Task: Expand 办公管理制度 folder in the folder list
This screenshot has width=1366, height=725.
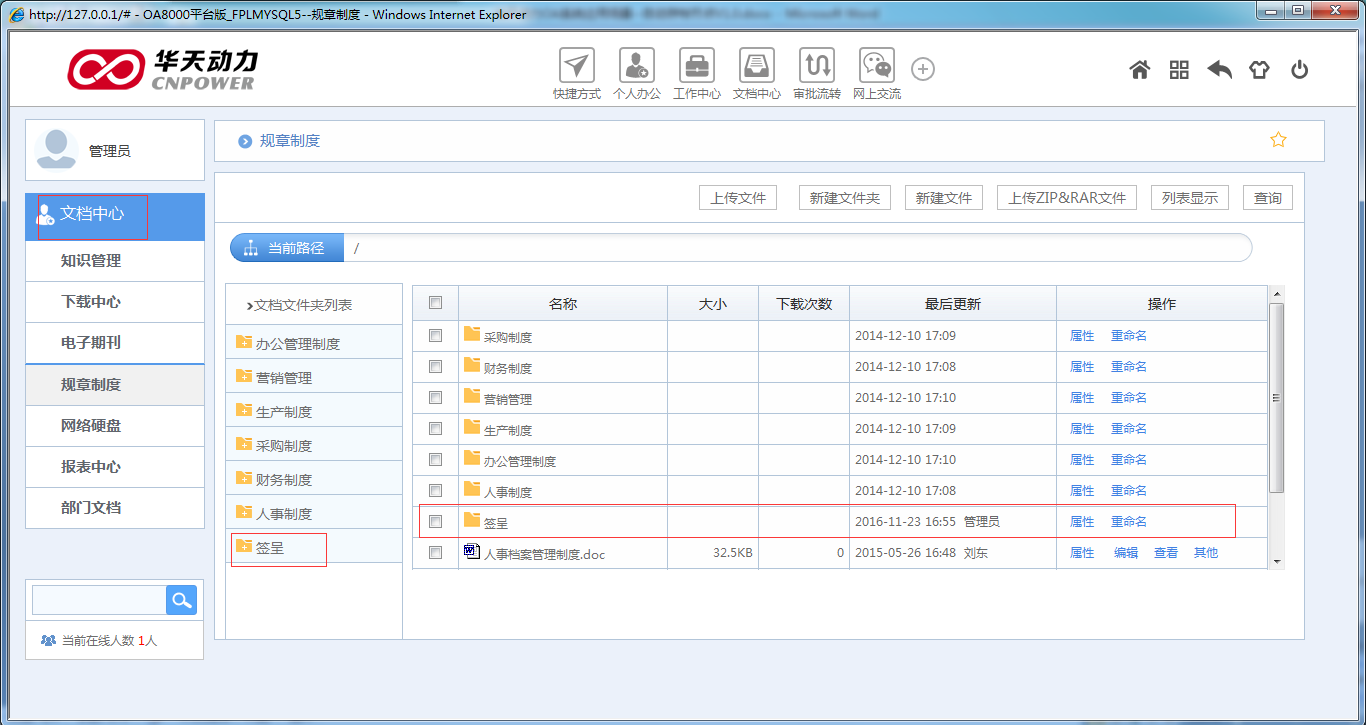Action: click(x=297, y=343)
